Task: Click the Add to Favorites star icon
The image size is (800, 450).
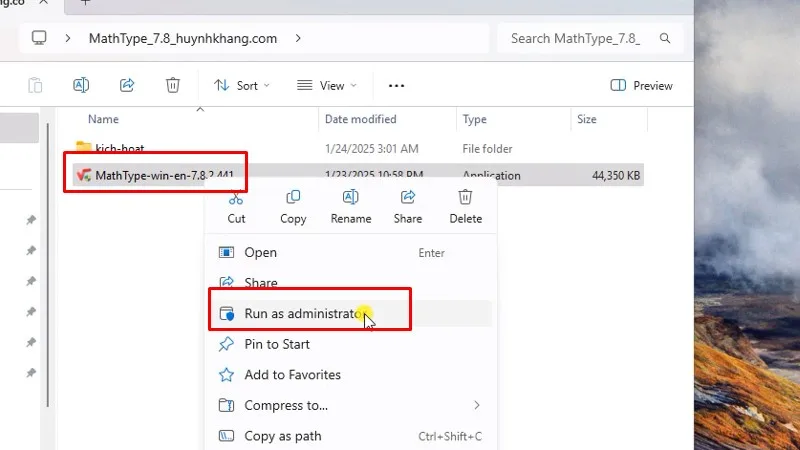Action: point(226,374)
